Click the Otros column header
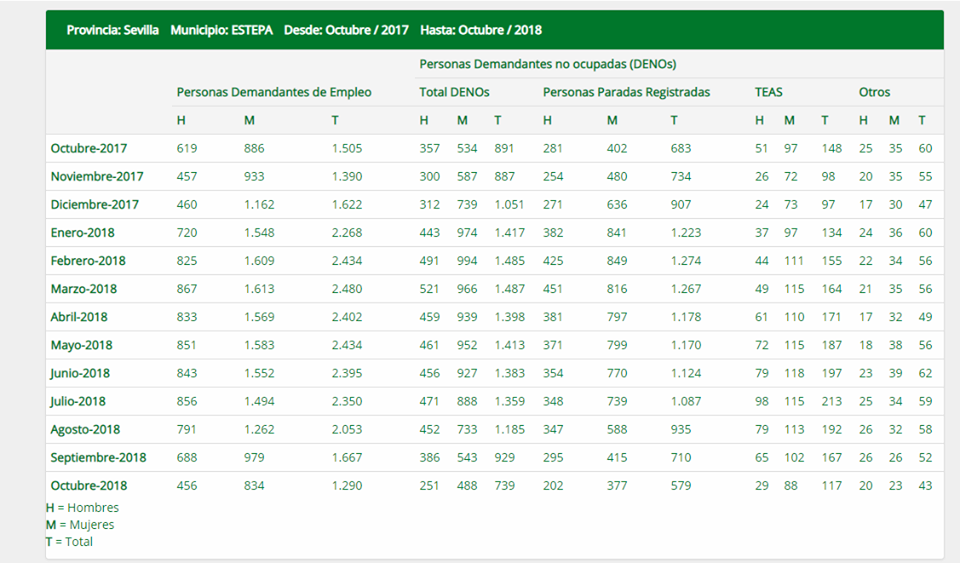 874,92
